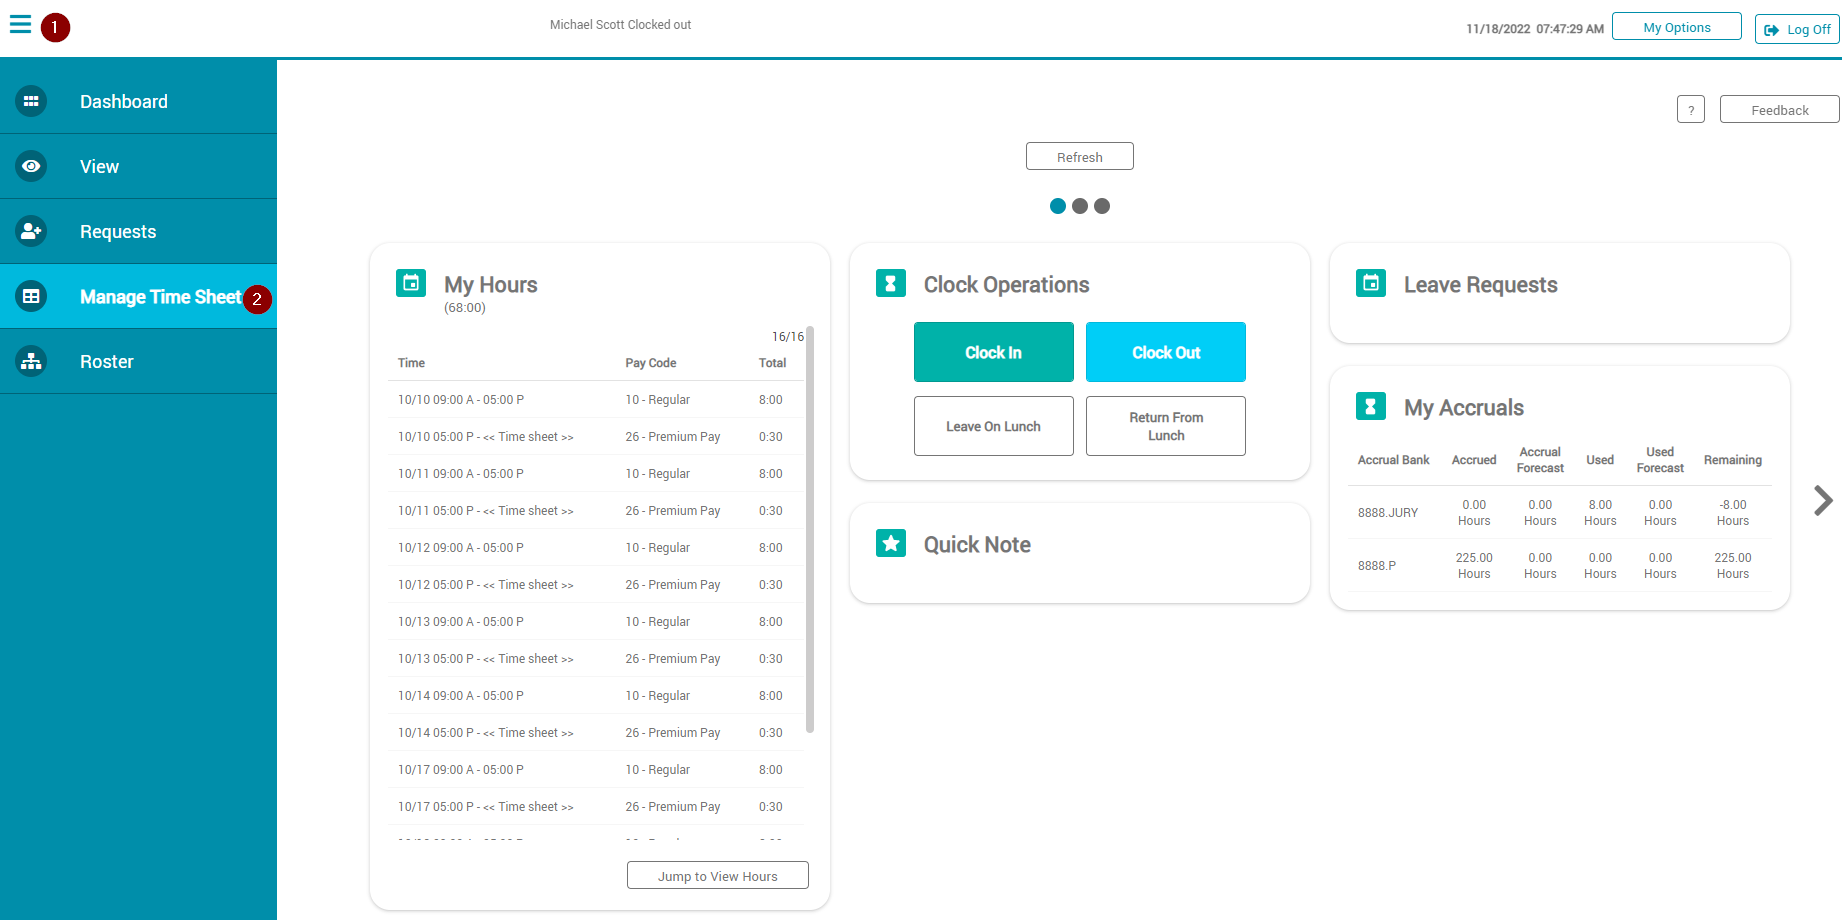
Task: Open Dashboard from the sidebar
Action: 138,101
